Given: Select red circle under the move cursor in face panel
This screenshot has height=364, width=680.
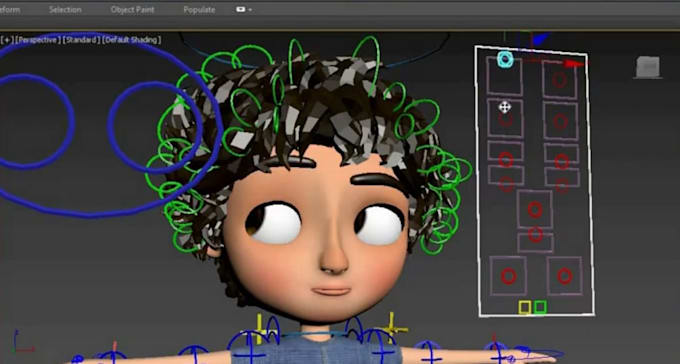Looking at the screenshot, I should click(x=506, y=119).
